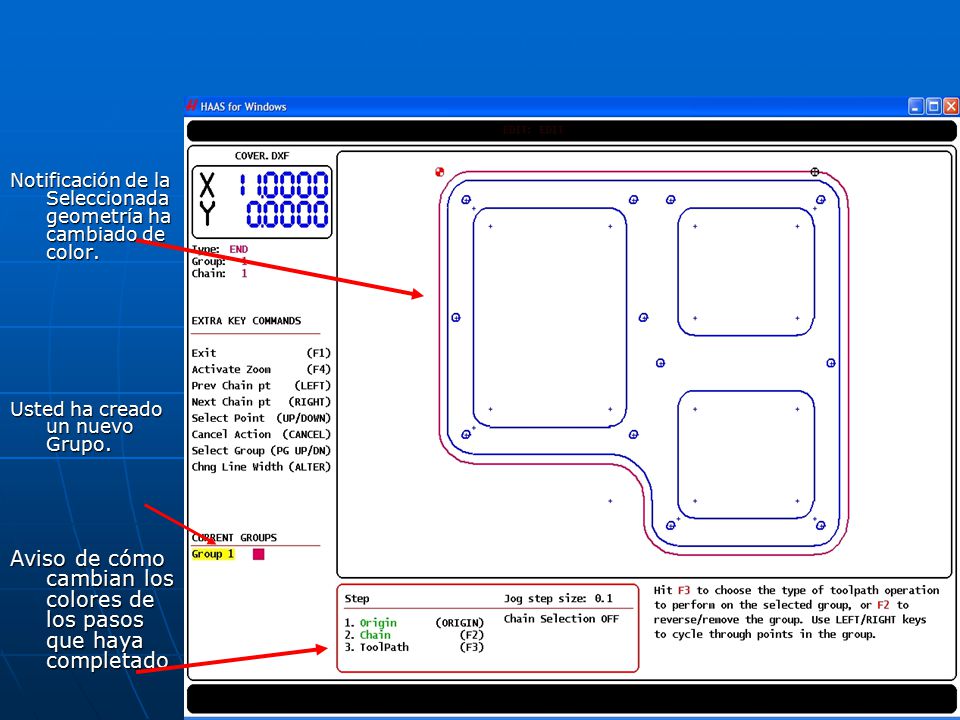Screen dimensions: 960x720
Task: Select Group 1 in Current Groups
Action: [x=212, y=554]
